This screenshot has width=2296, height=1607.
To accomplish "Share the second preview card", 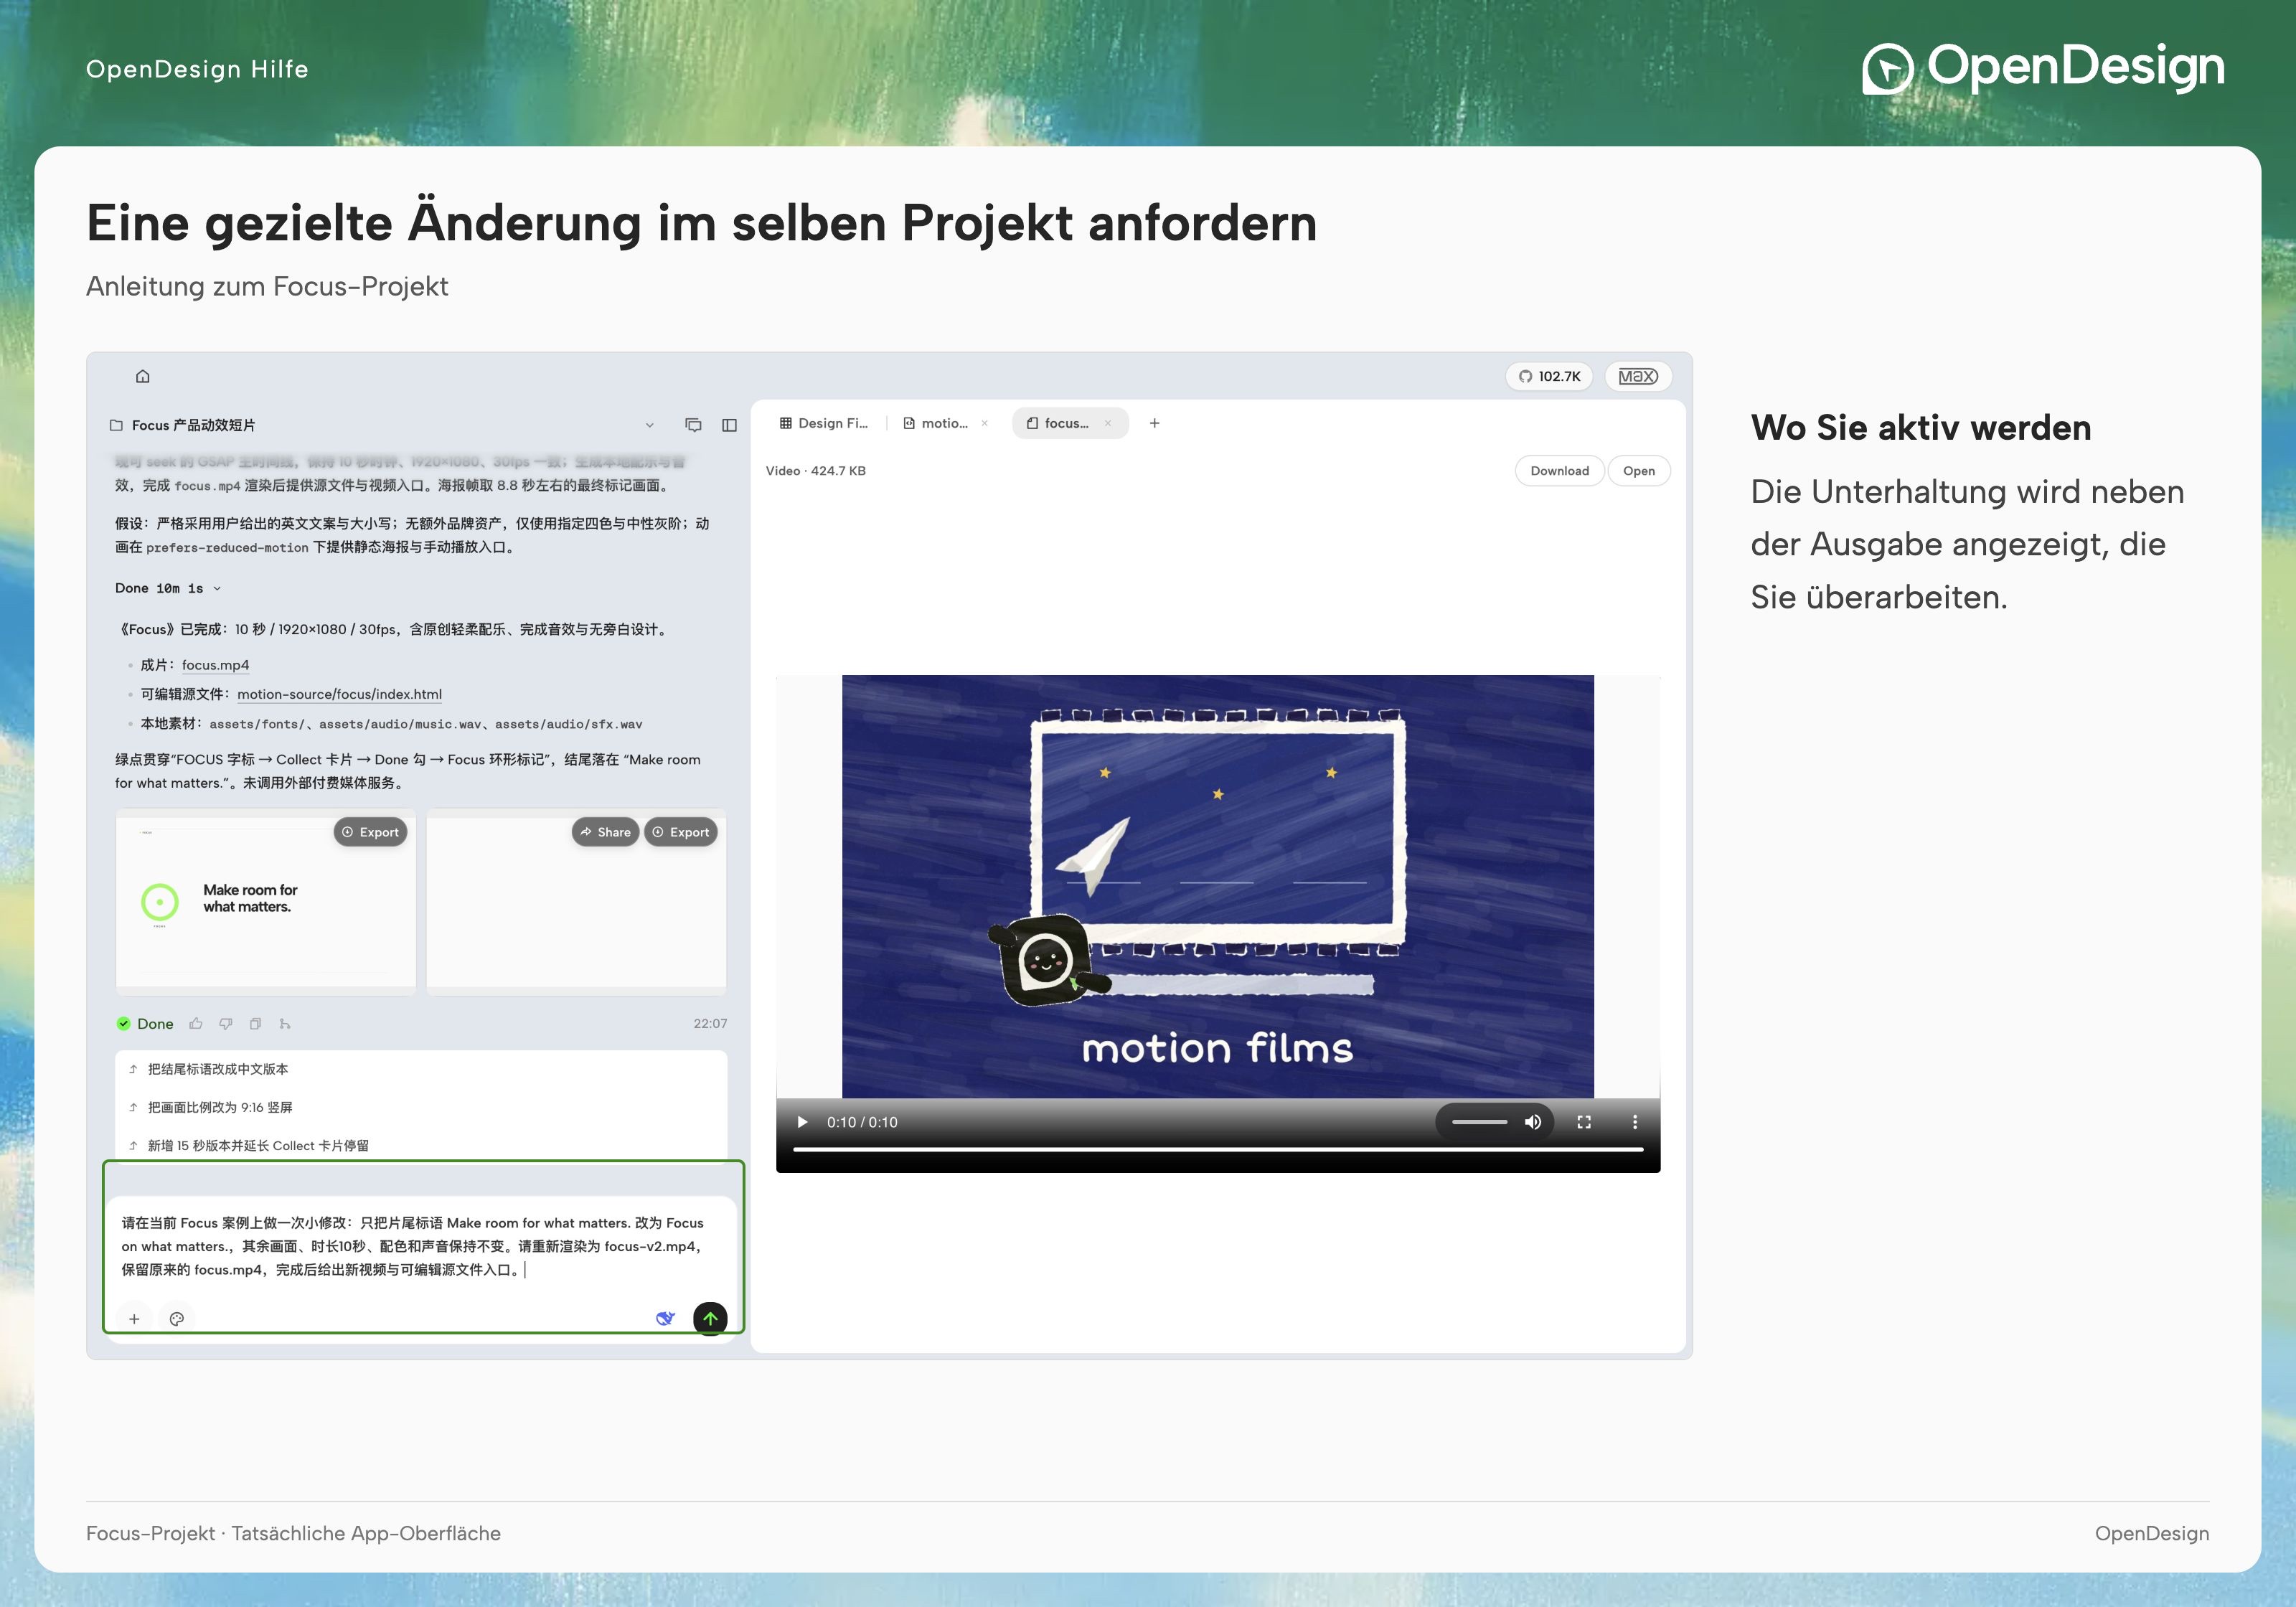I will coord(605,832).
